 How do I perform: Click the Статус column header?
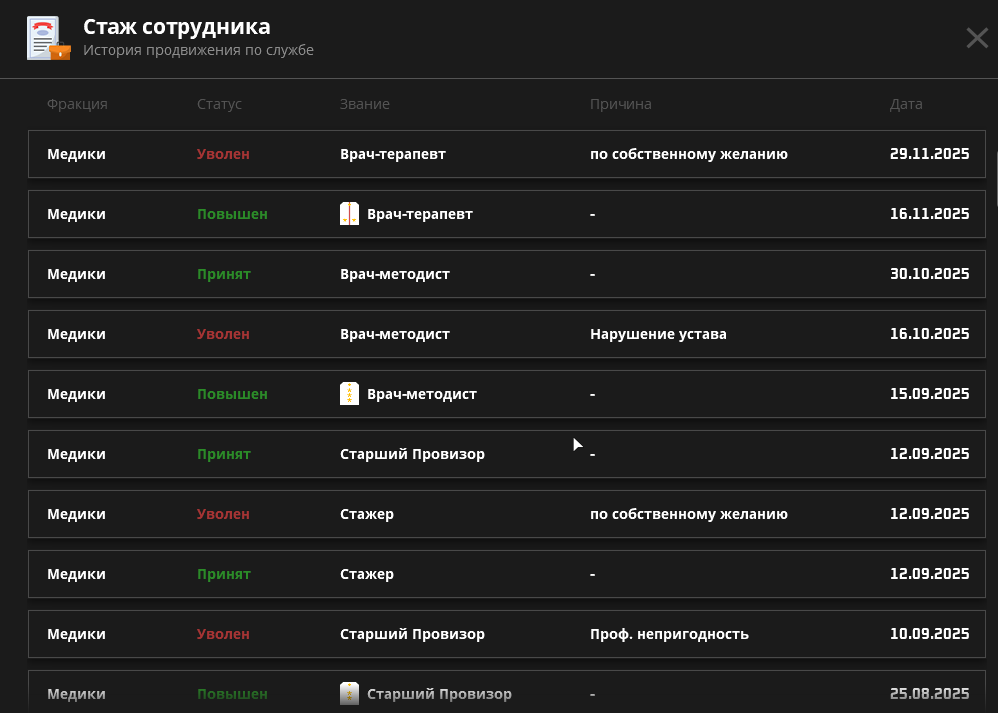pos(220,104)
